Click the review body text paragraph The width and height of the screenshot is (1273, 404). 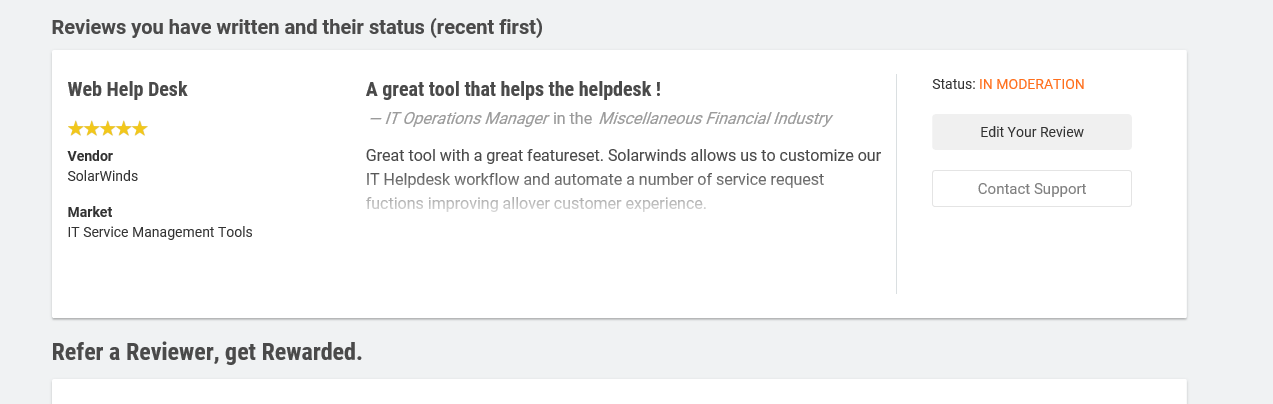tap(622, 180)
